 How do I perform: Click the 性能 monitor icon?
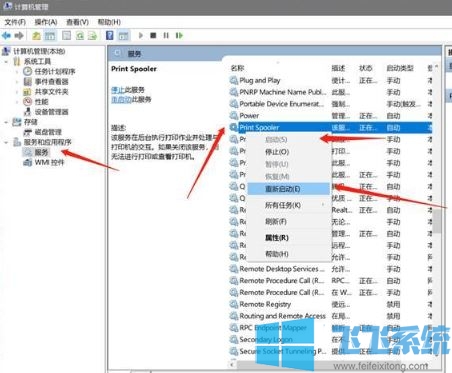(28, 101)
